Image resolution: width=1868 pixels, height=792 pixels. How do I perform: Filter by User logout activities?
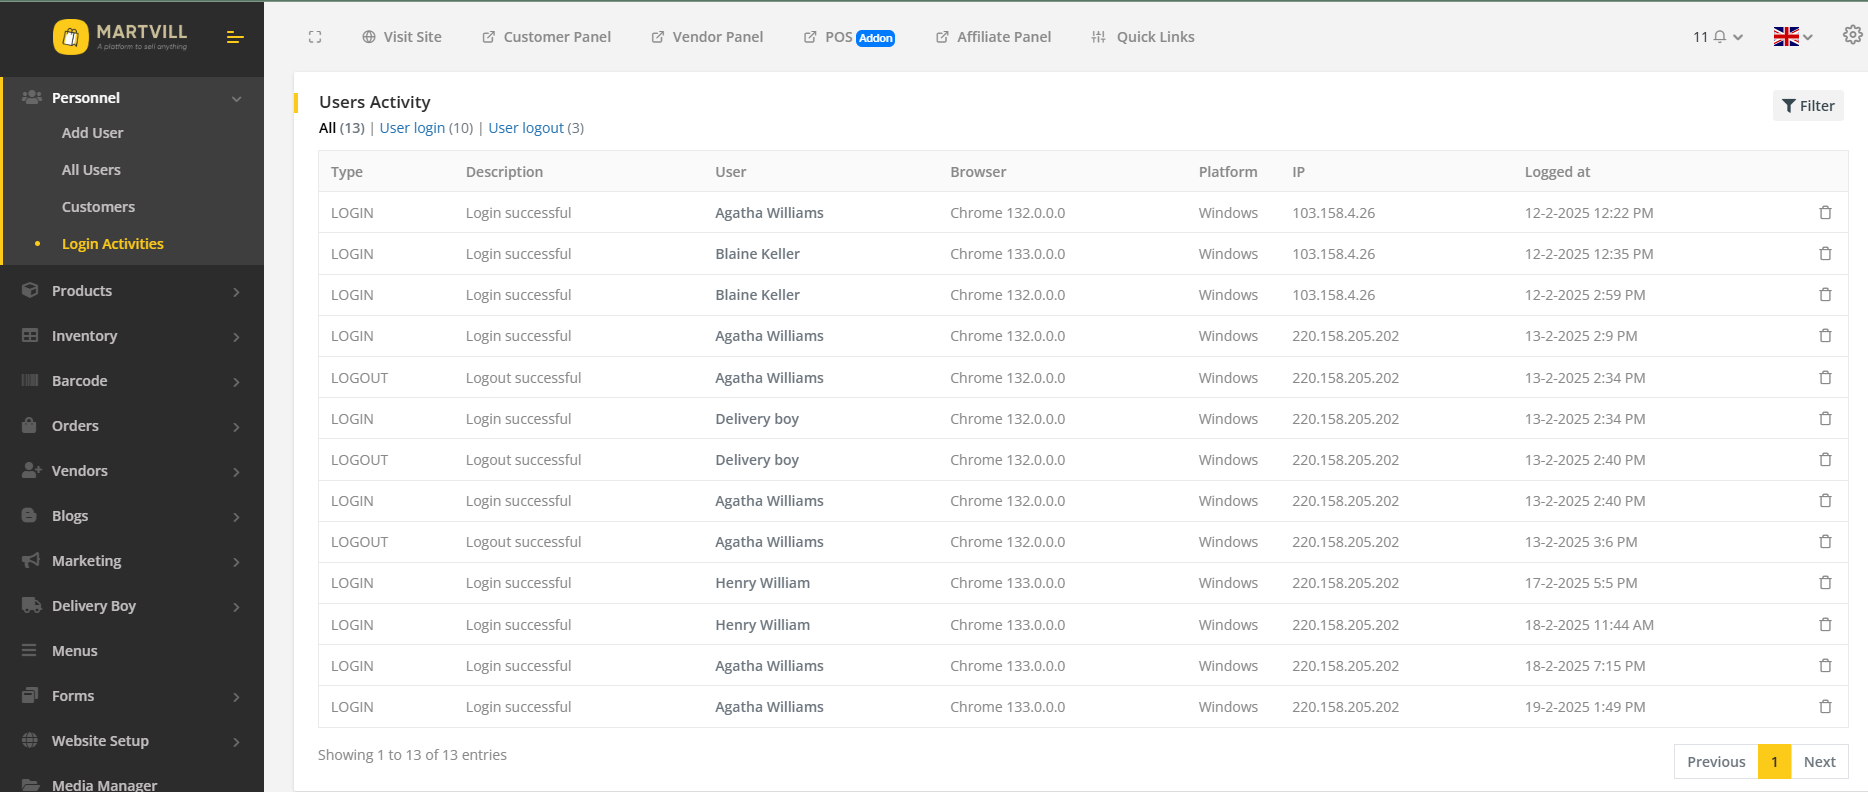click(526, 128)
